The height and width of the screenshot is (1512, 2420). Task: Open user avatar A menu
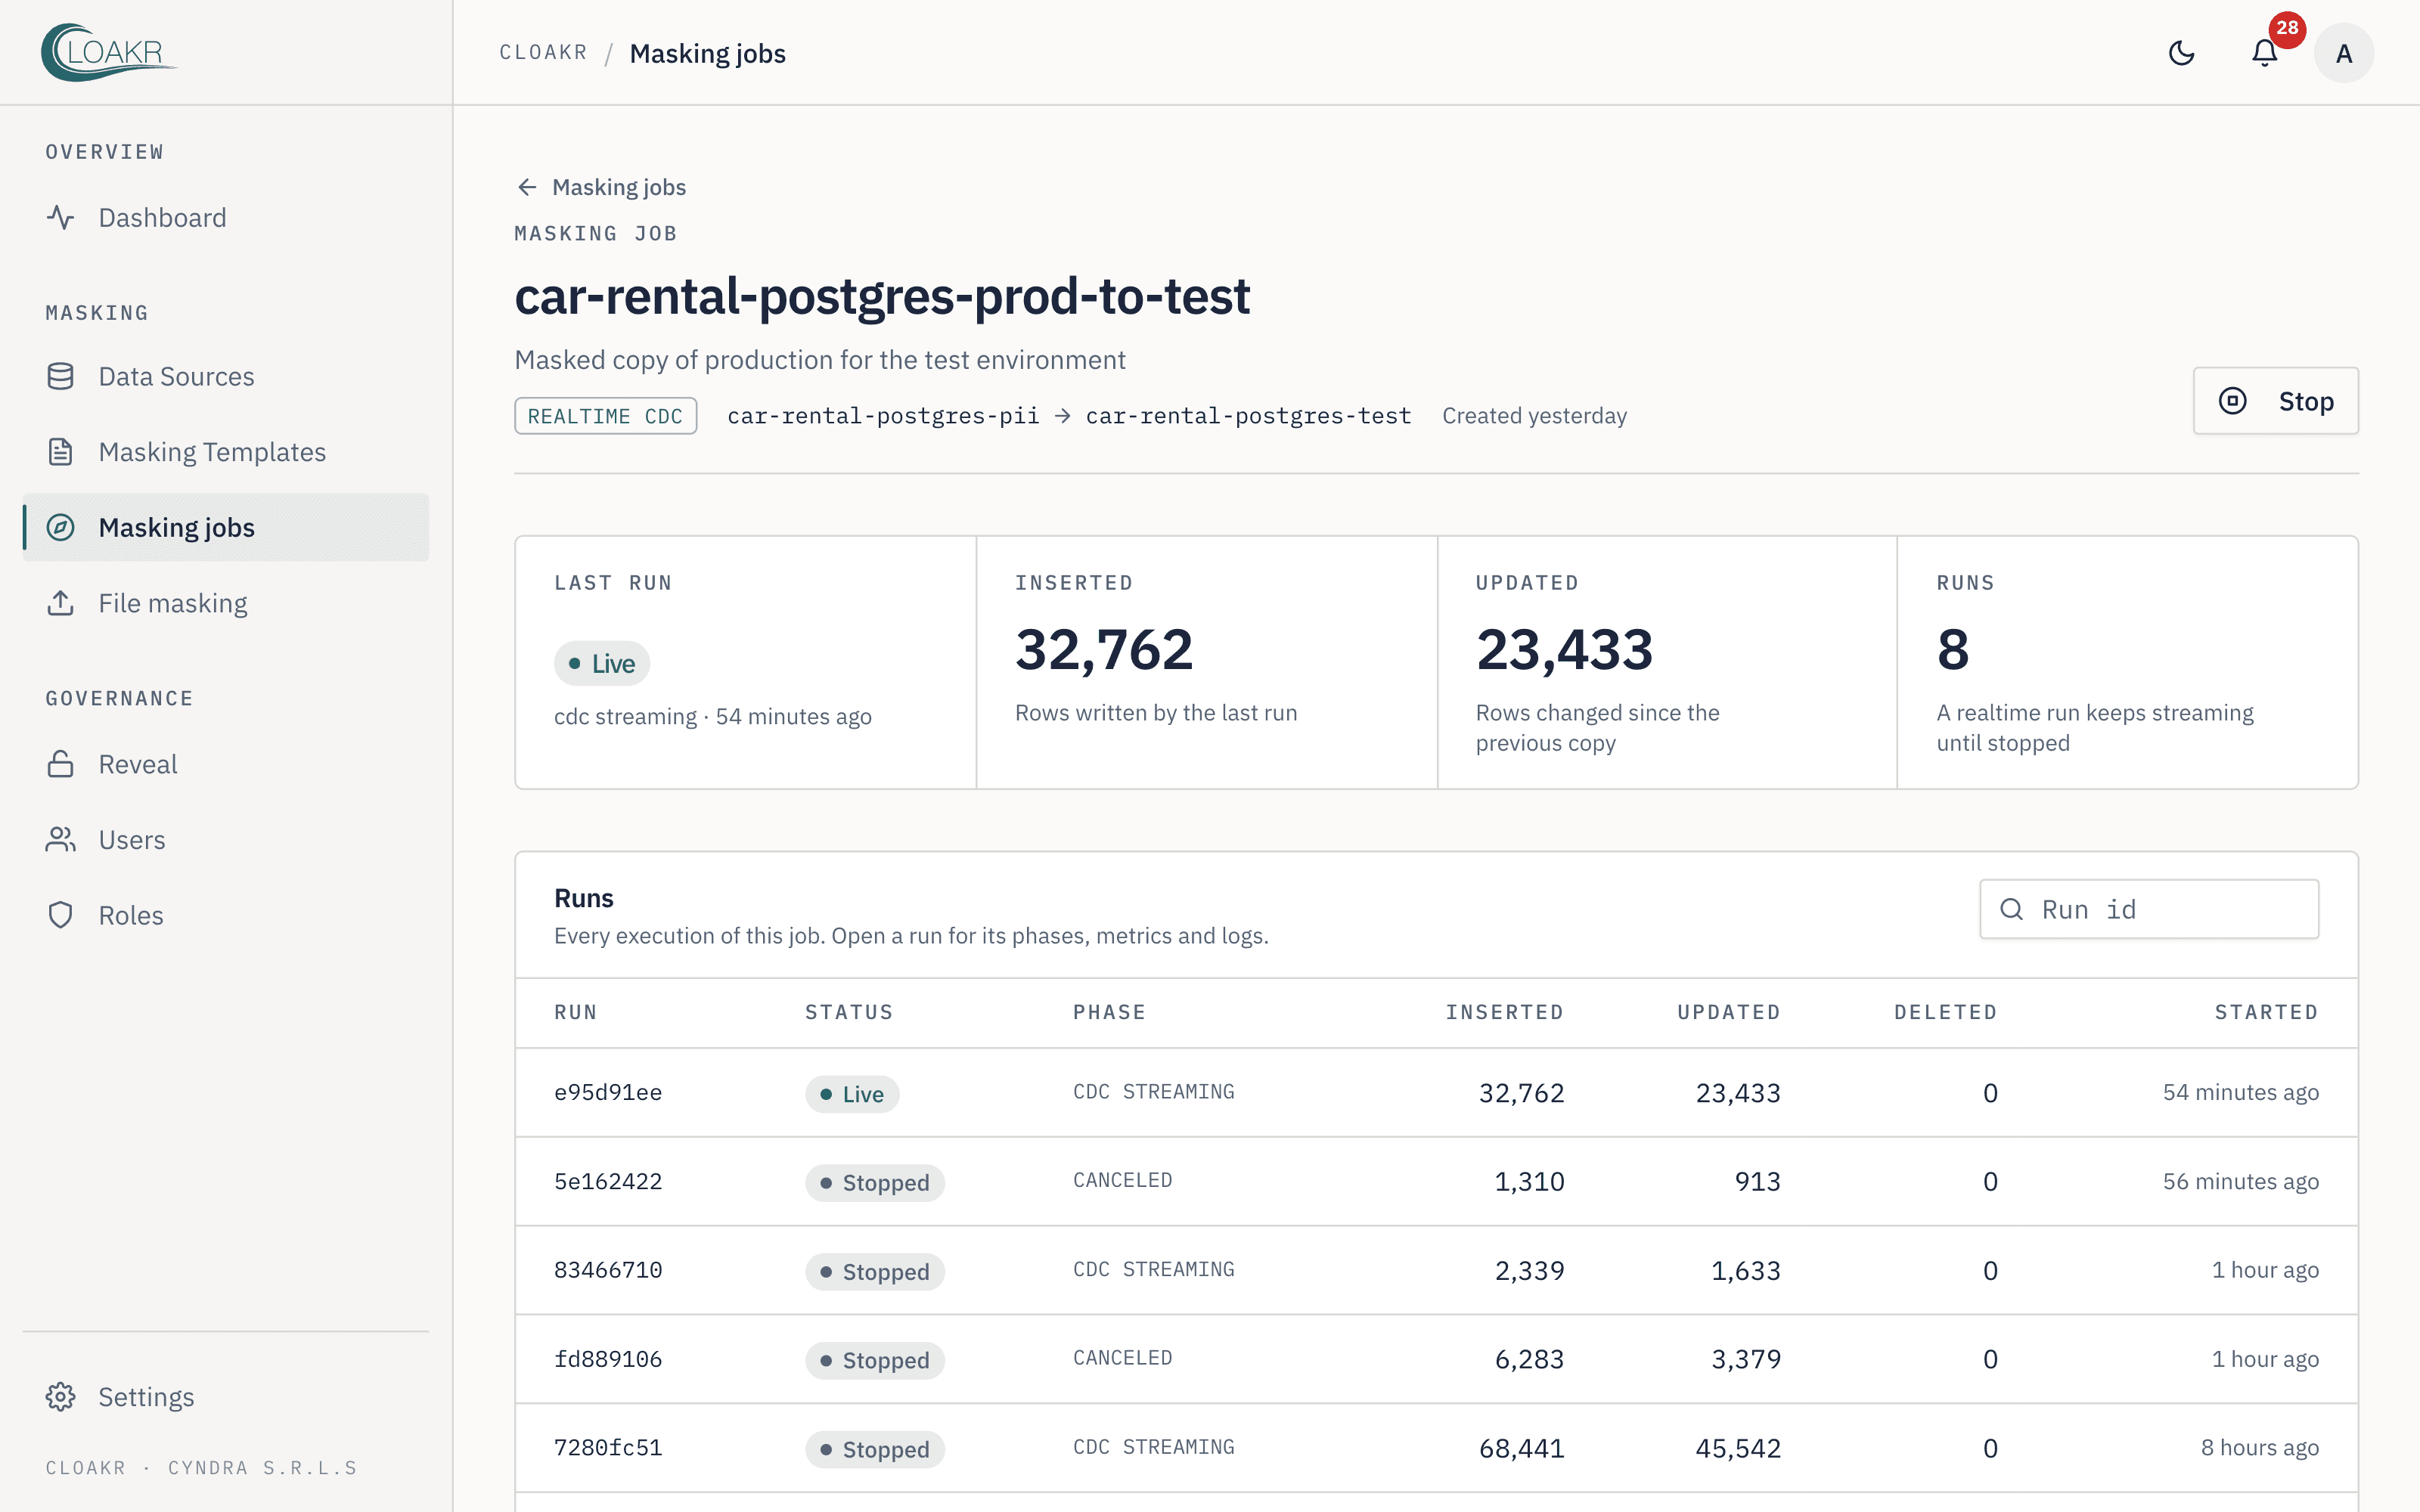(2343, 53)
